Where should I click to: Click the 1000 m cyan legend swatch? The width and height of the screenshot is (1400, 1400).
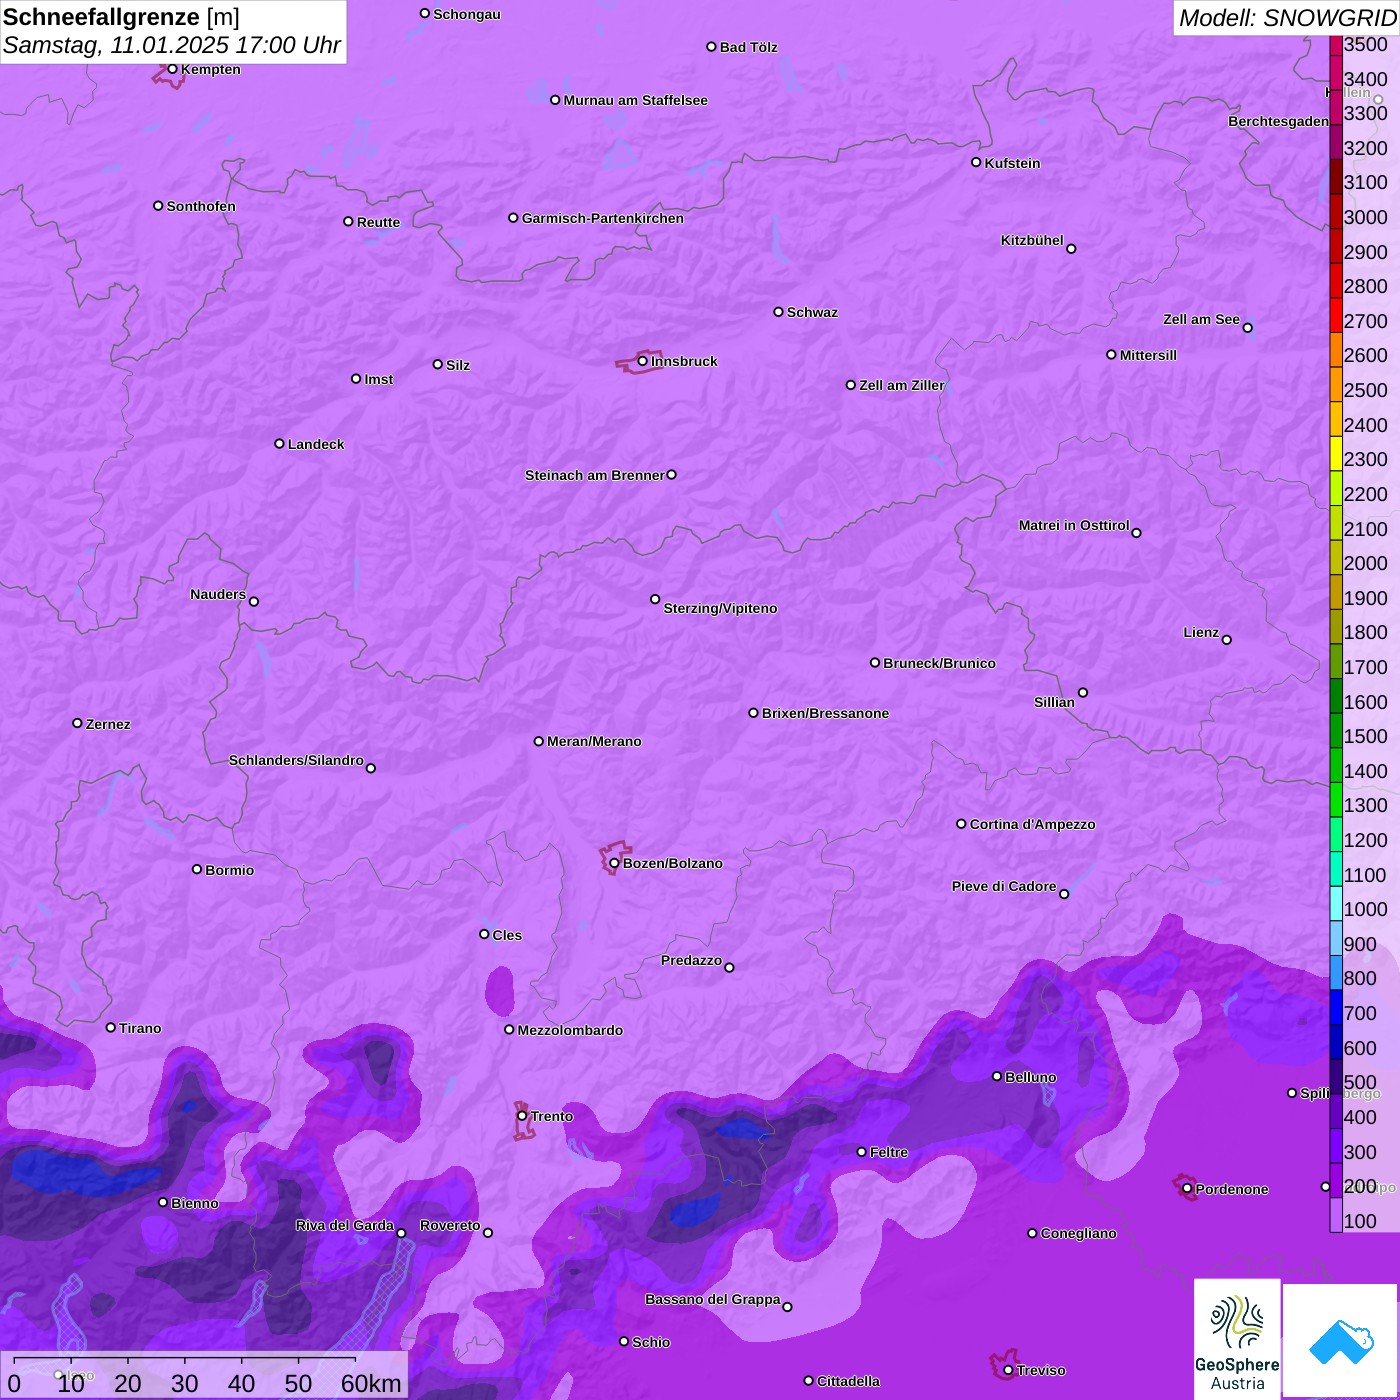pyautogui.click(x=1336, y=903)
